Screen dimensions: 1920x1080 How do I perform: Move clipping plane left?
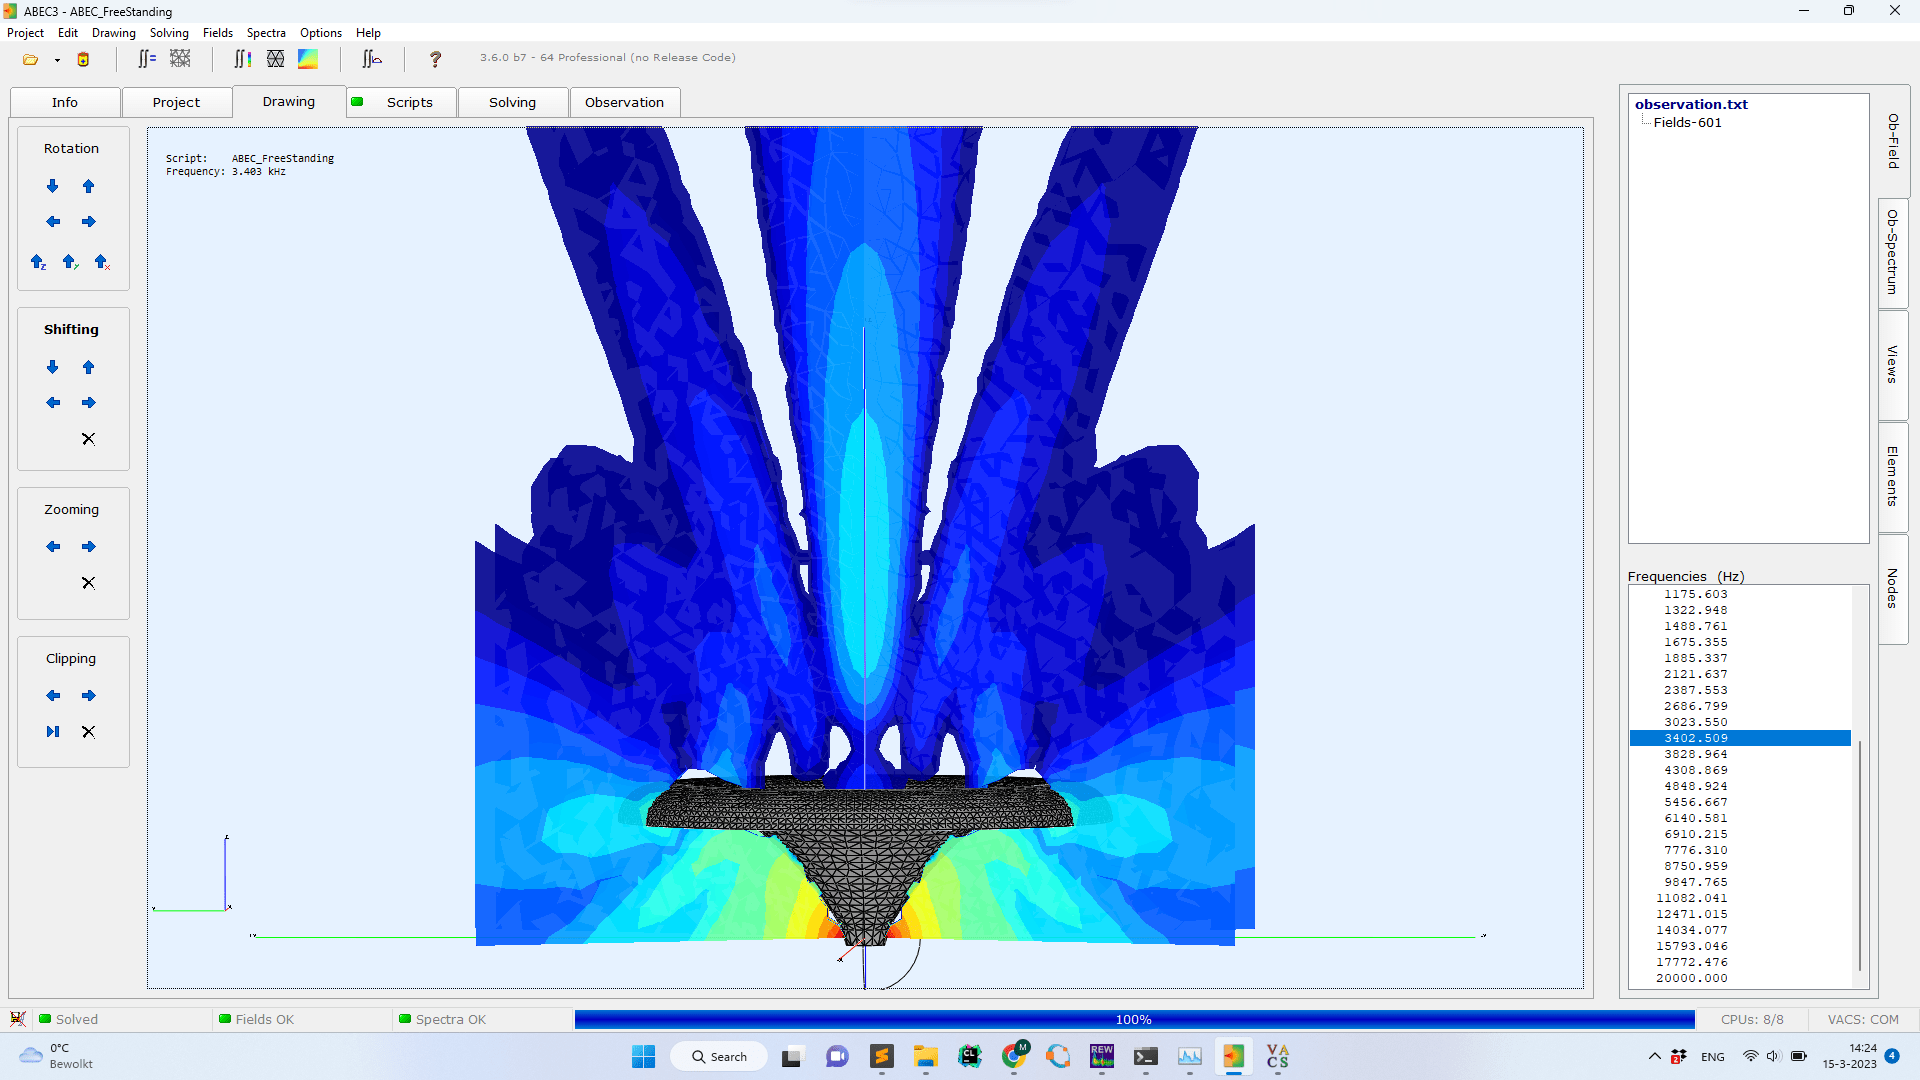tap(53, 696)
